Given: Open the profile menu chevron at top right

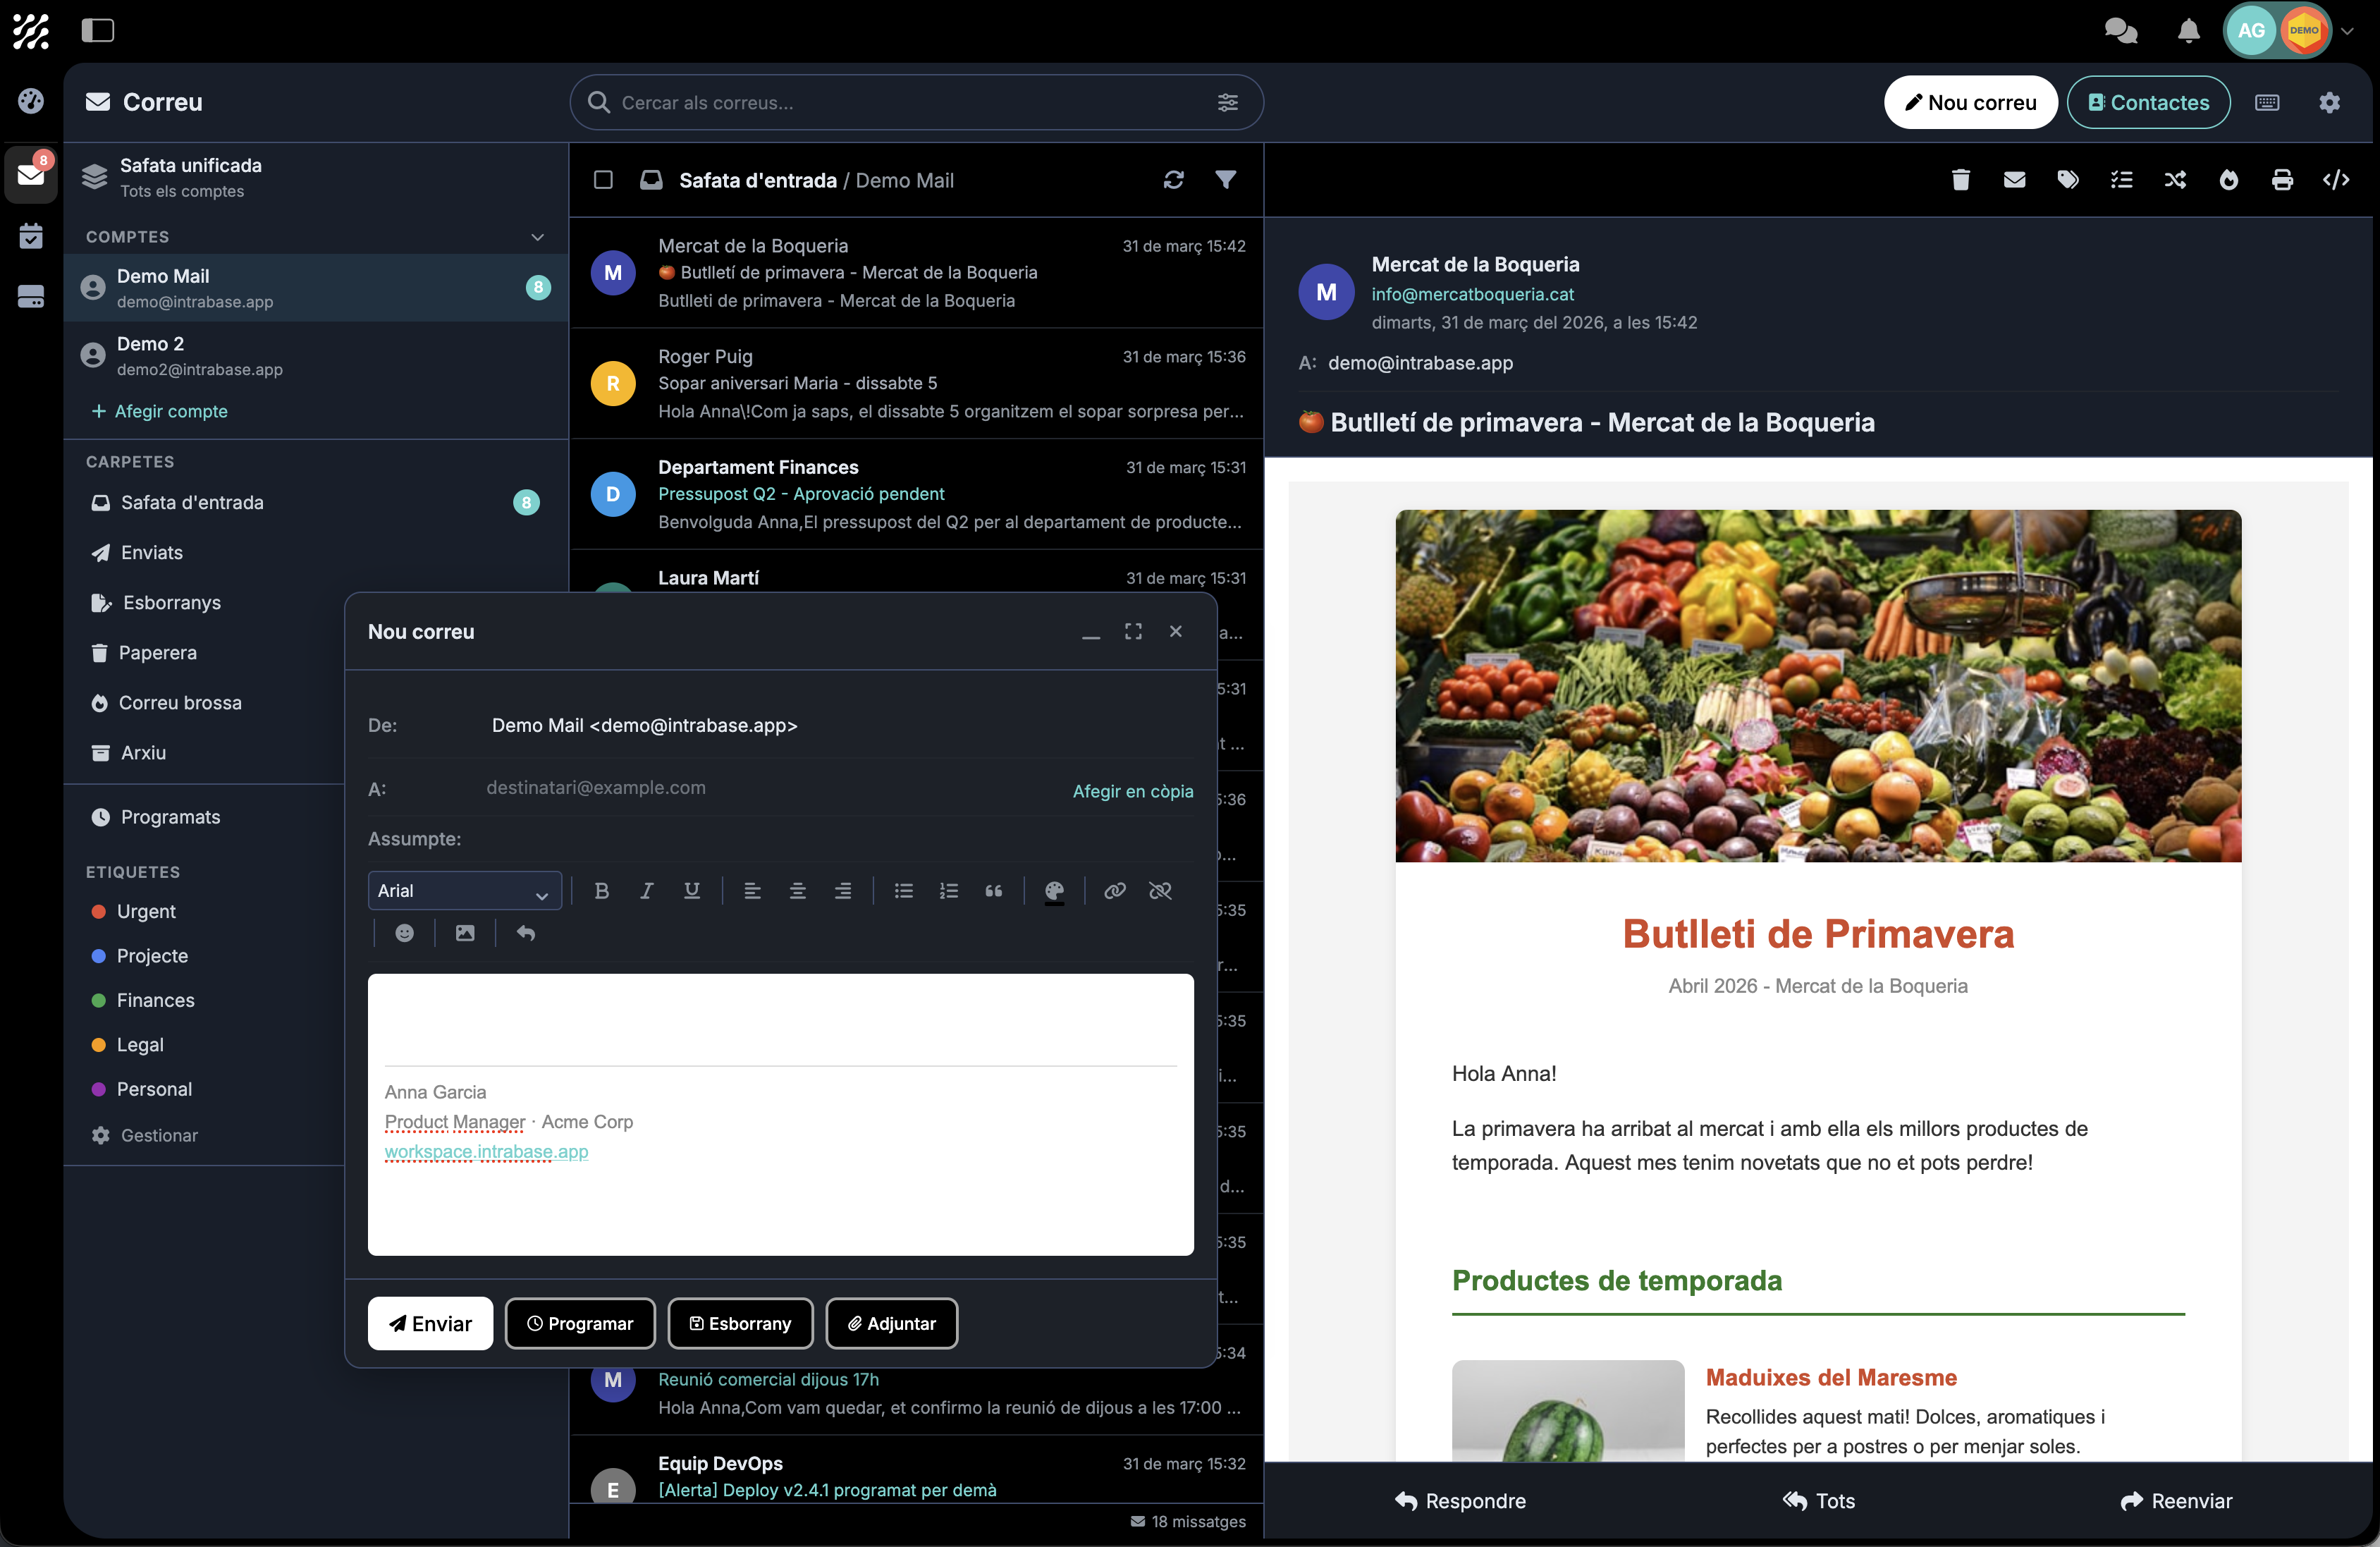Looking at the screenshot, I should [2348, 31].
